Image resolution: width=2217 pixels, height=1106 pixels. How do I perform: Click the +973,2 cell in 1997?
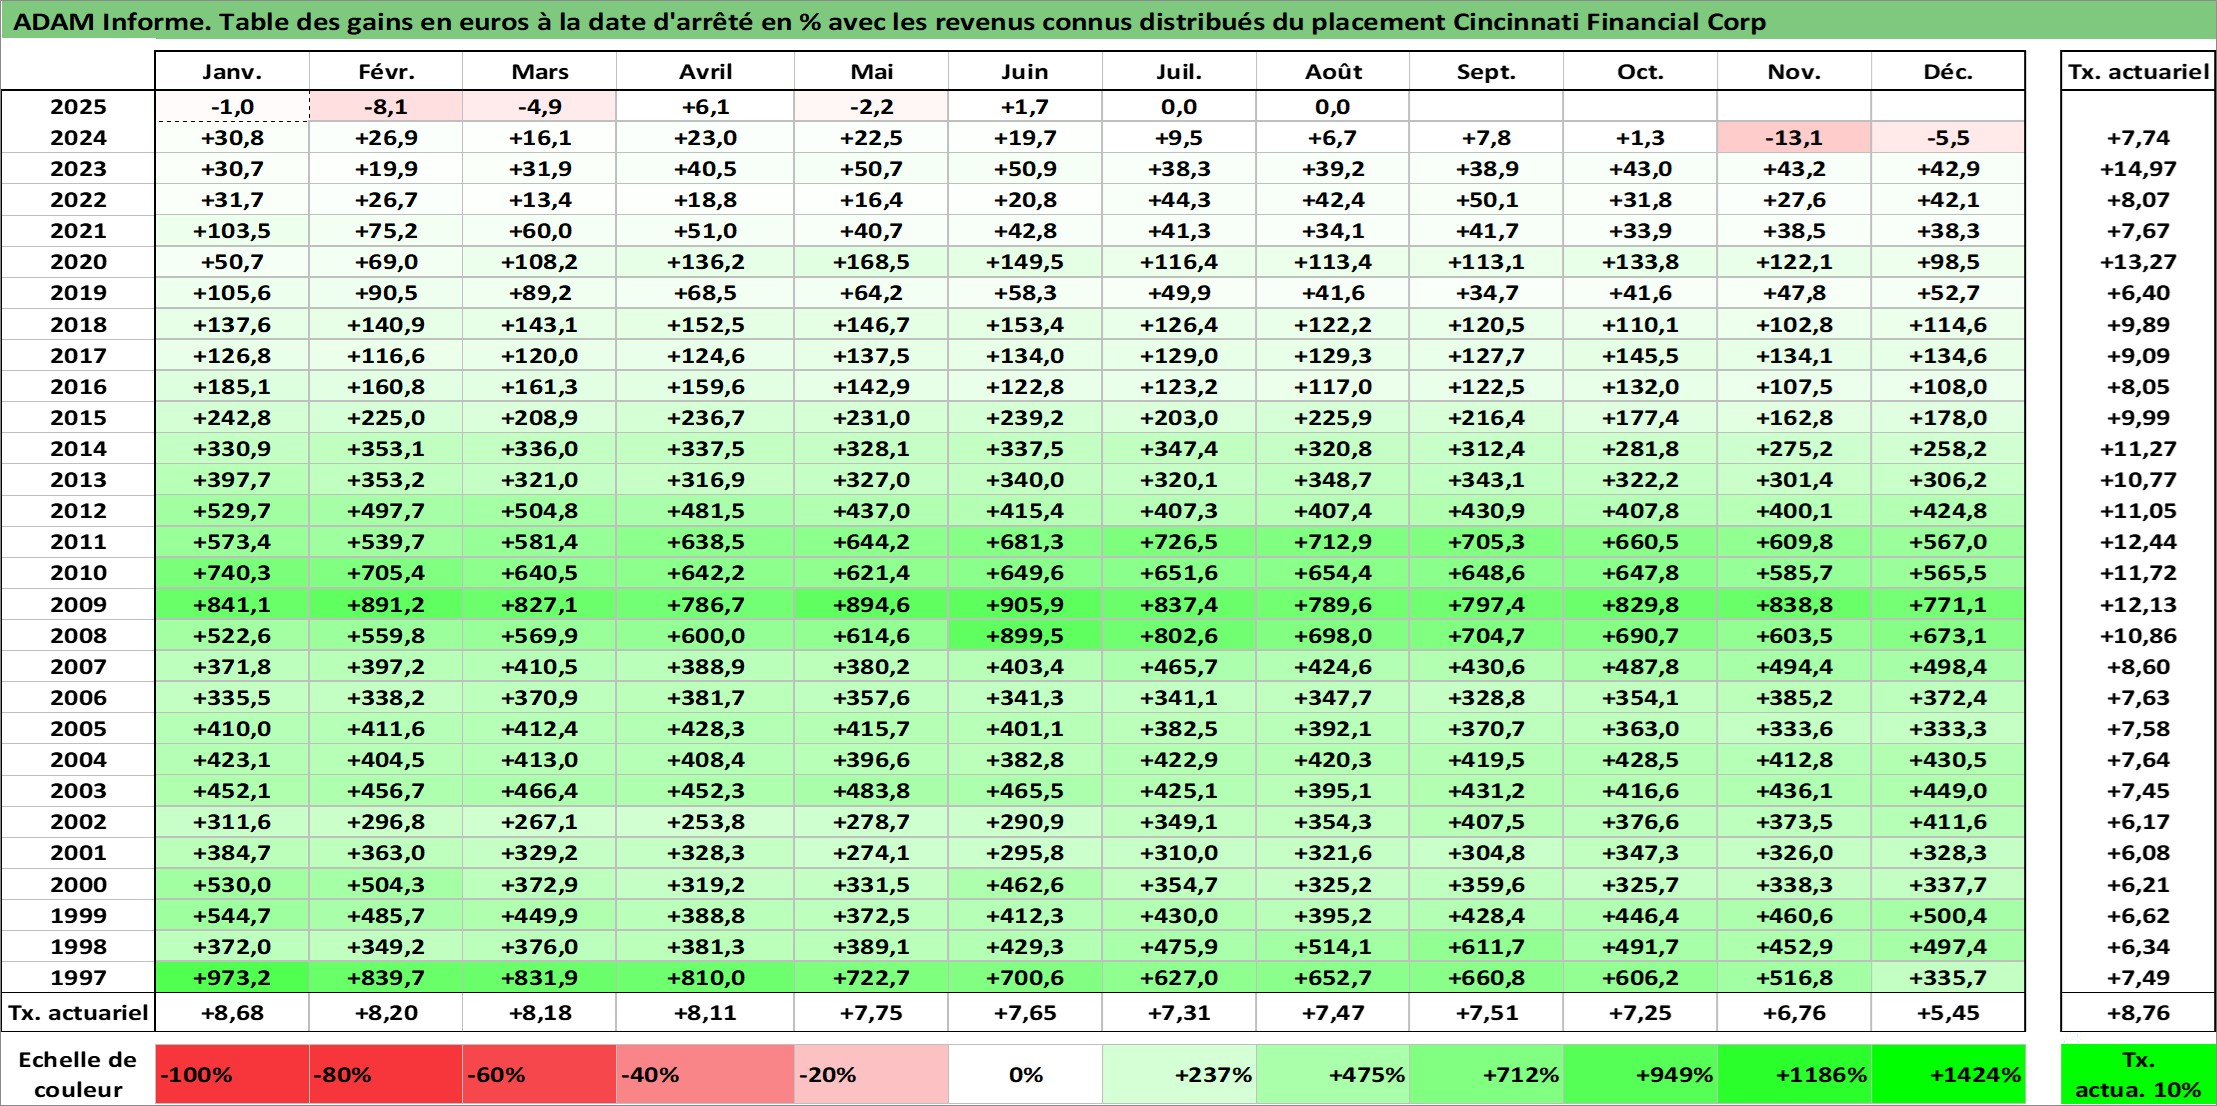coord(232,977)
